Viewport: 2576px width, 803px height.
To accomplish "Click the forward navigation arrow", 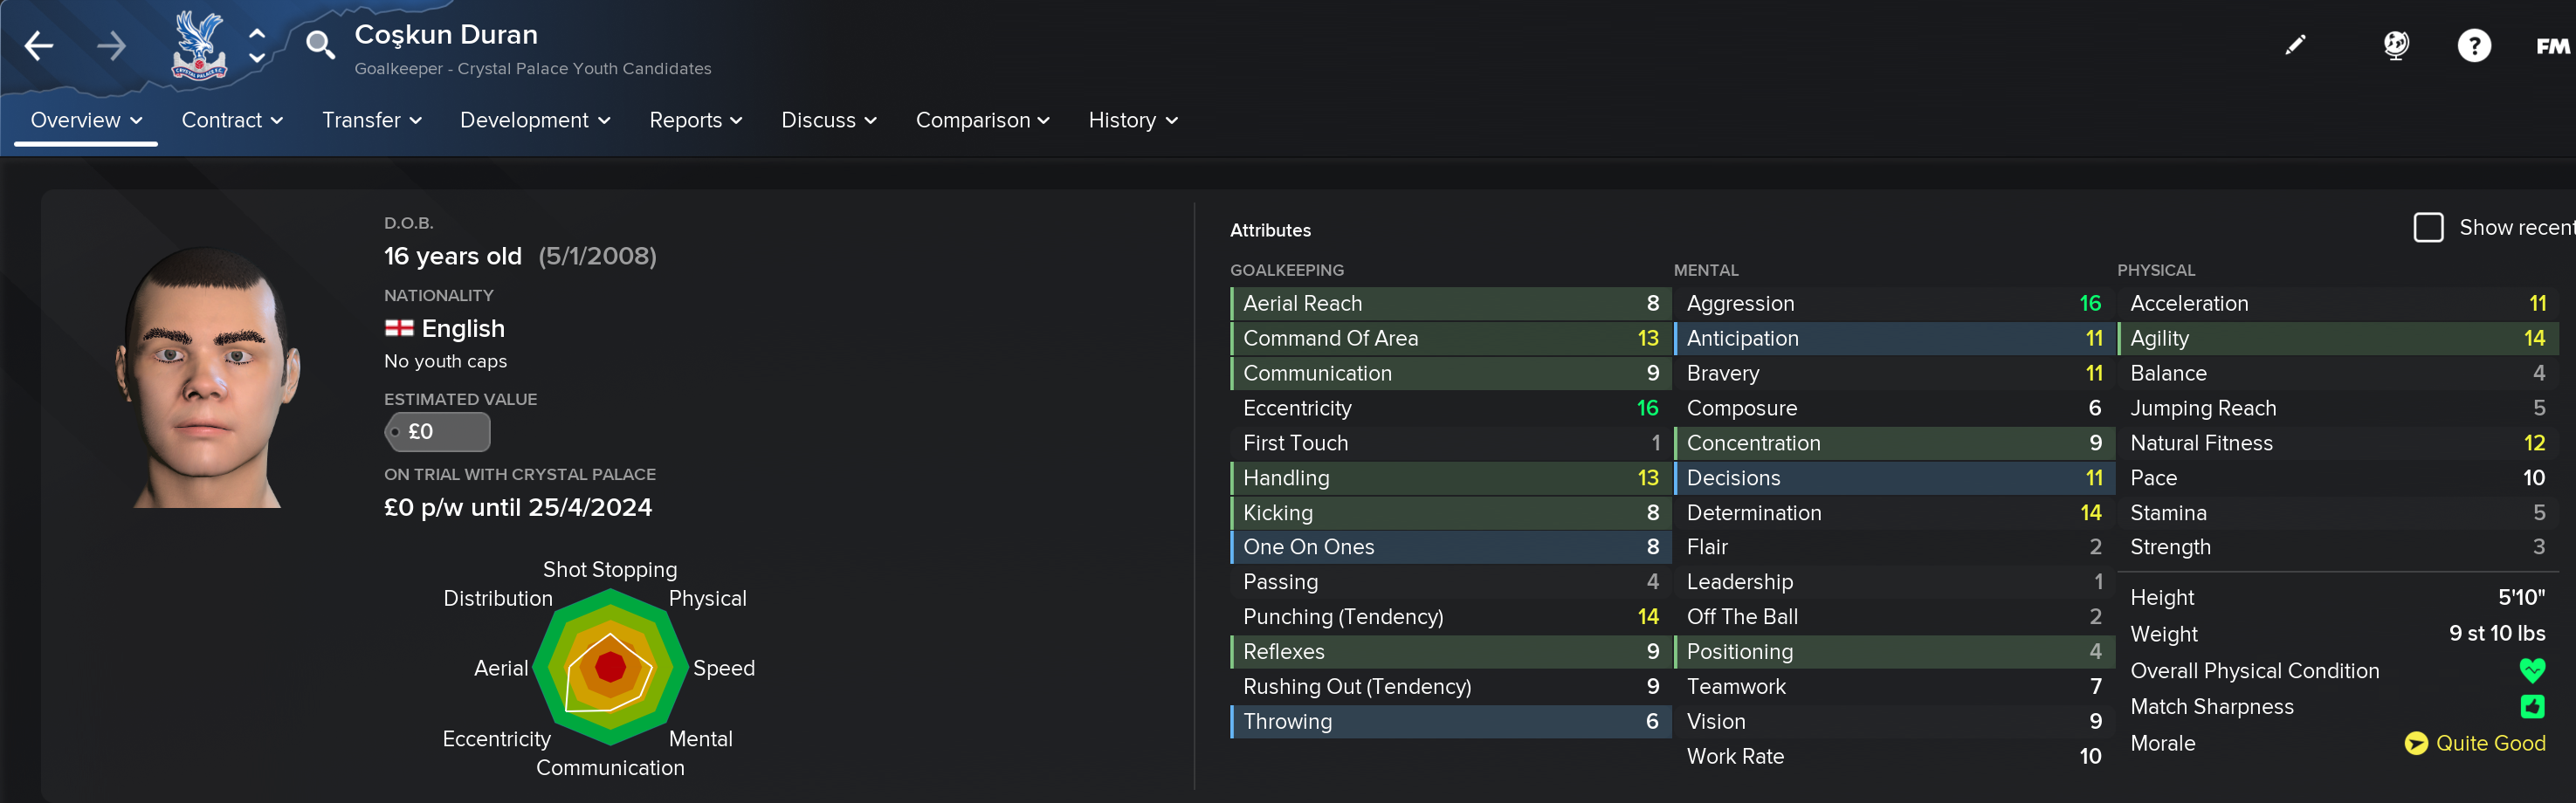I will [111, 46].
